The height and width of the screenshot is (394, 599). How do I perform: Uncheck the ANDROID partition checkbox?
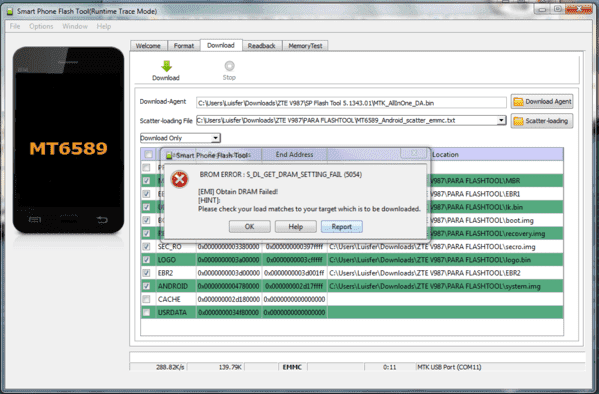coord(146,286)
